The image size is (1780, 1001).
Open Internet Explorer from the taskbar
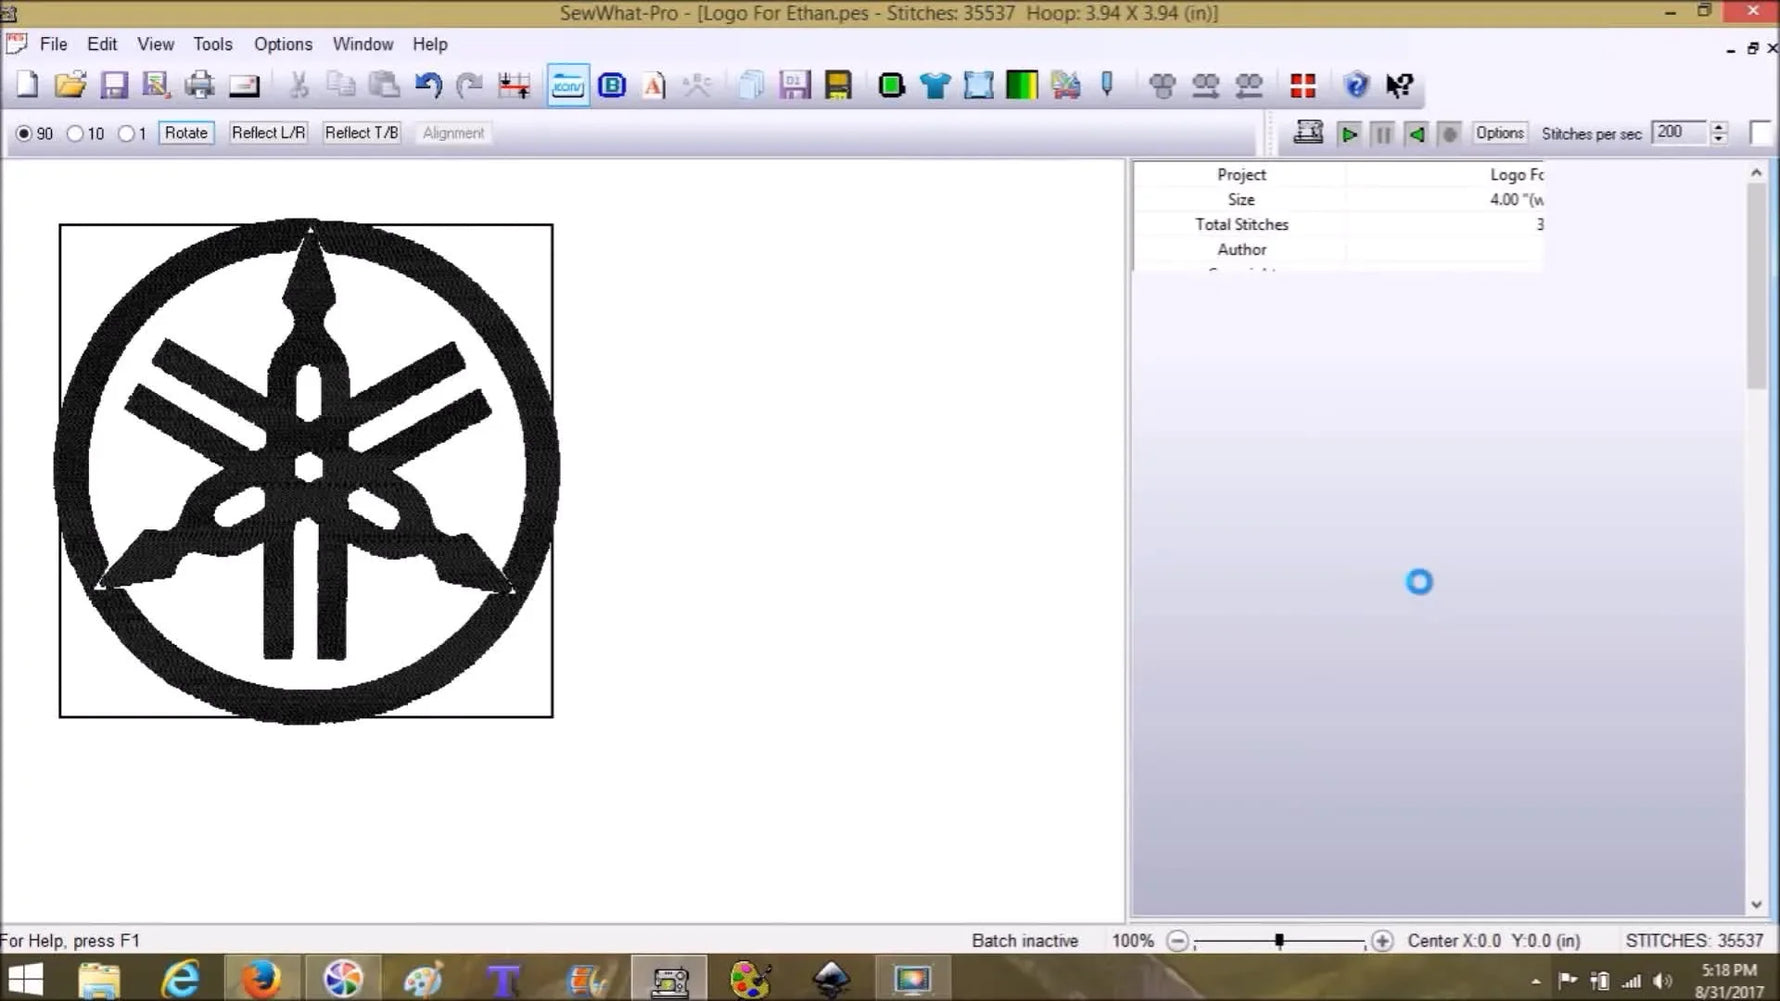coord(181,979)
